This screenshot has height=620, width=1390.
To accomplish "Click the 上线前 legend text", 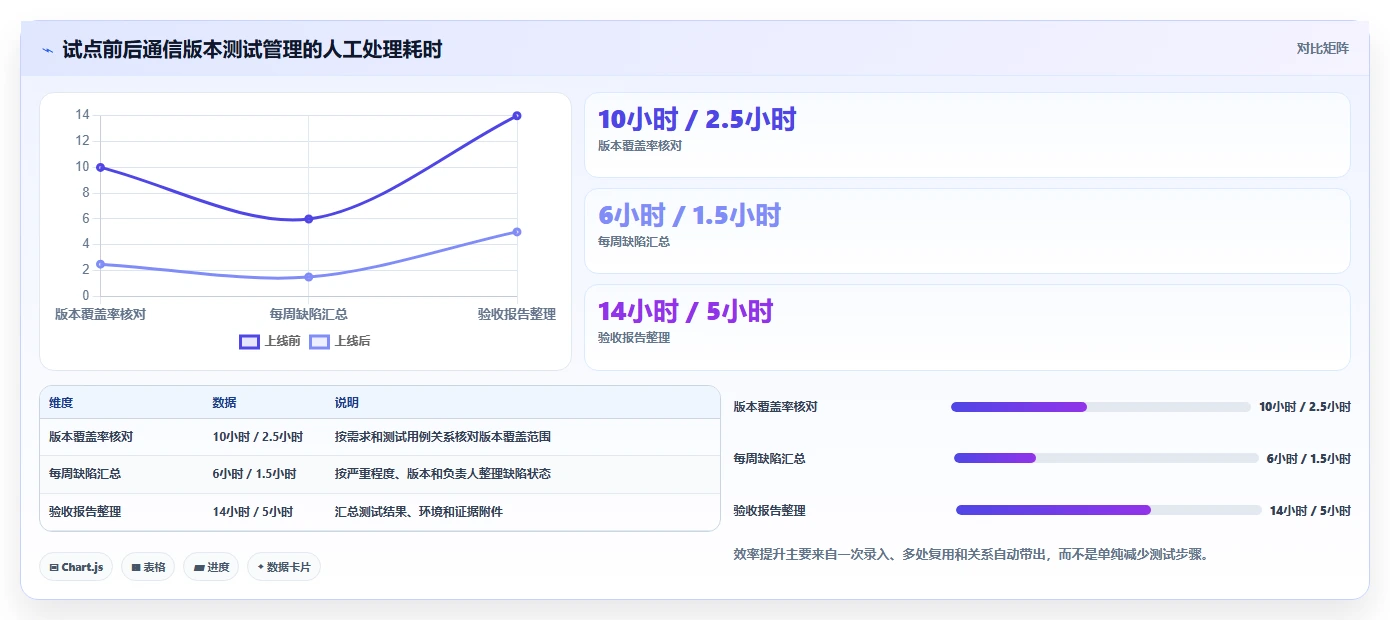I will tap(282, 341).
